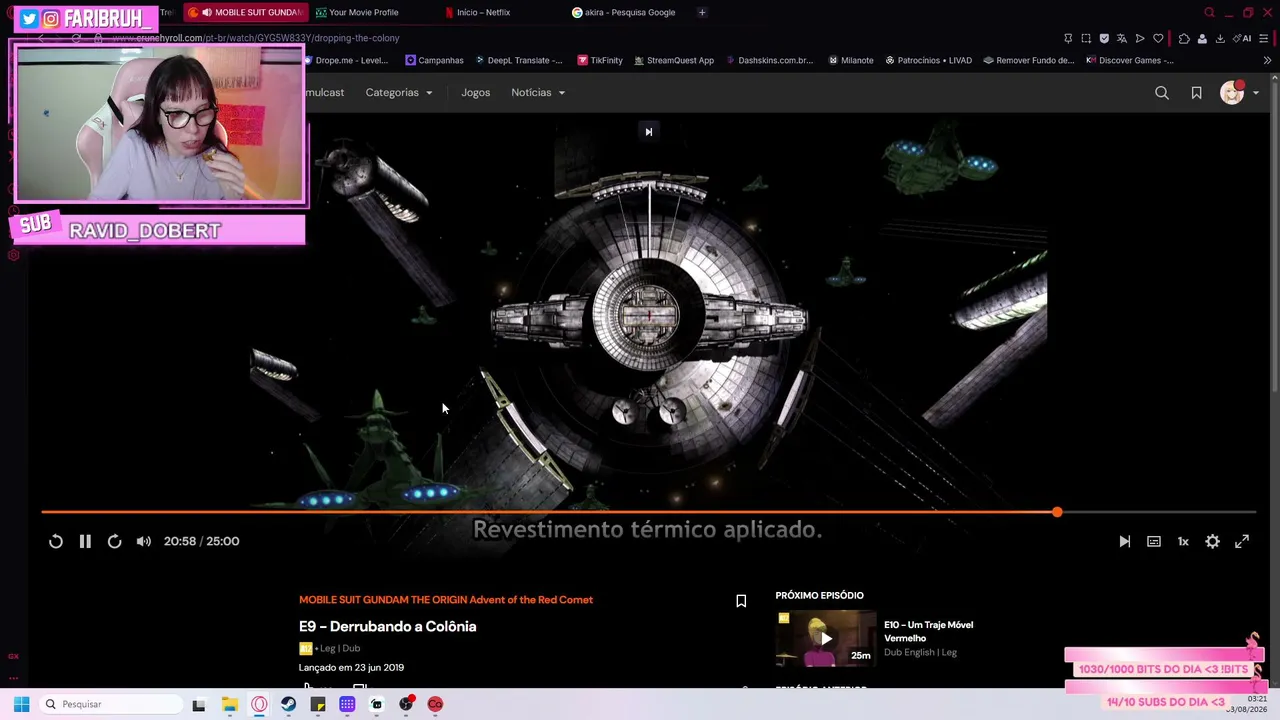The height and width of the screenshot is (720, 1280).
Task: Click the browser heart favorite icon
Action: (1158, 38)
